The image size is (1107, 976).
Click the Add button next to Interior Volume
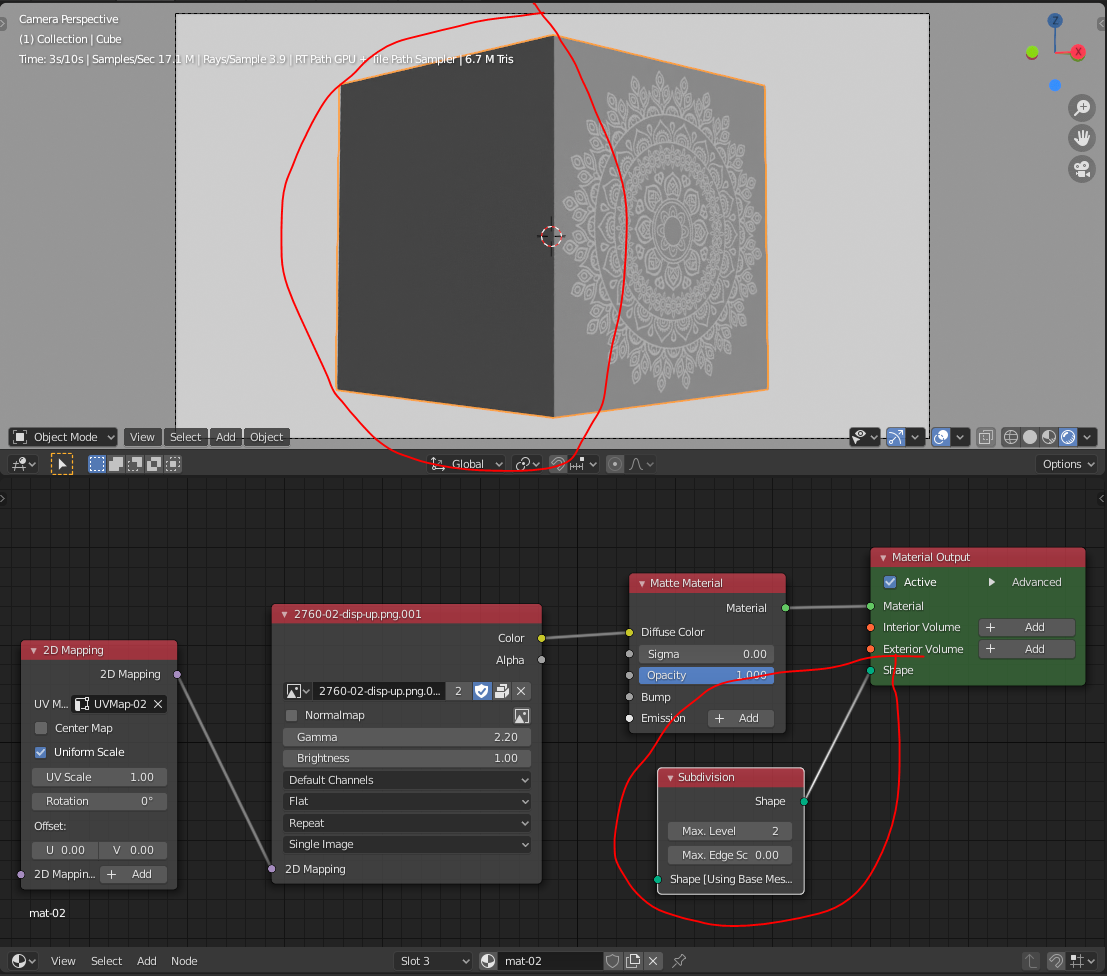[1027, 627]
